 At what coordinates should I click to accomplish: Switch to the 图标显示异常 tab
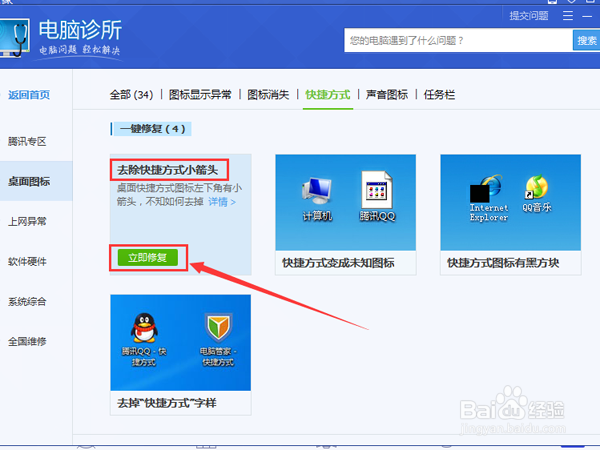[x=200, y=95]
